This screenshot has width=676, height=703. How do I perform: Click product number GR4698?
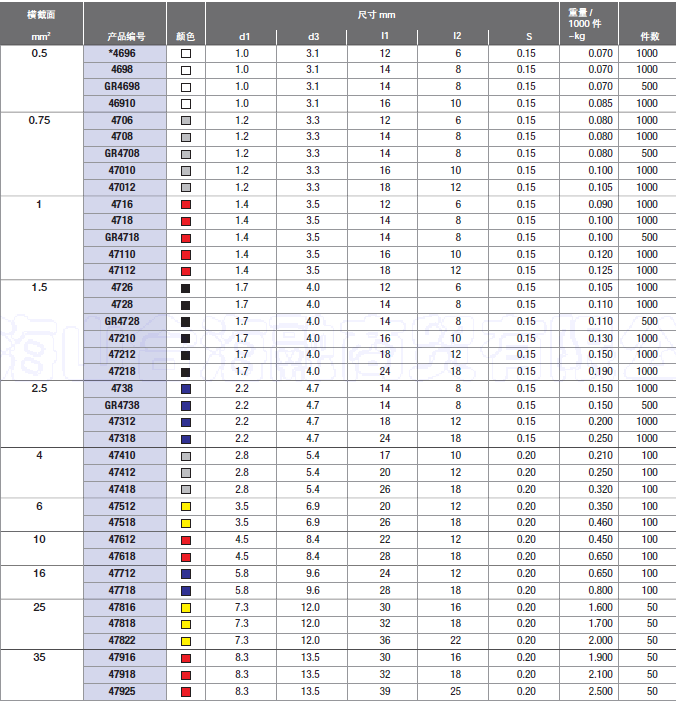point(122,87)
